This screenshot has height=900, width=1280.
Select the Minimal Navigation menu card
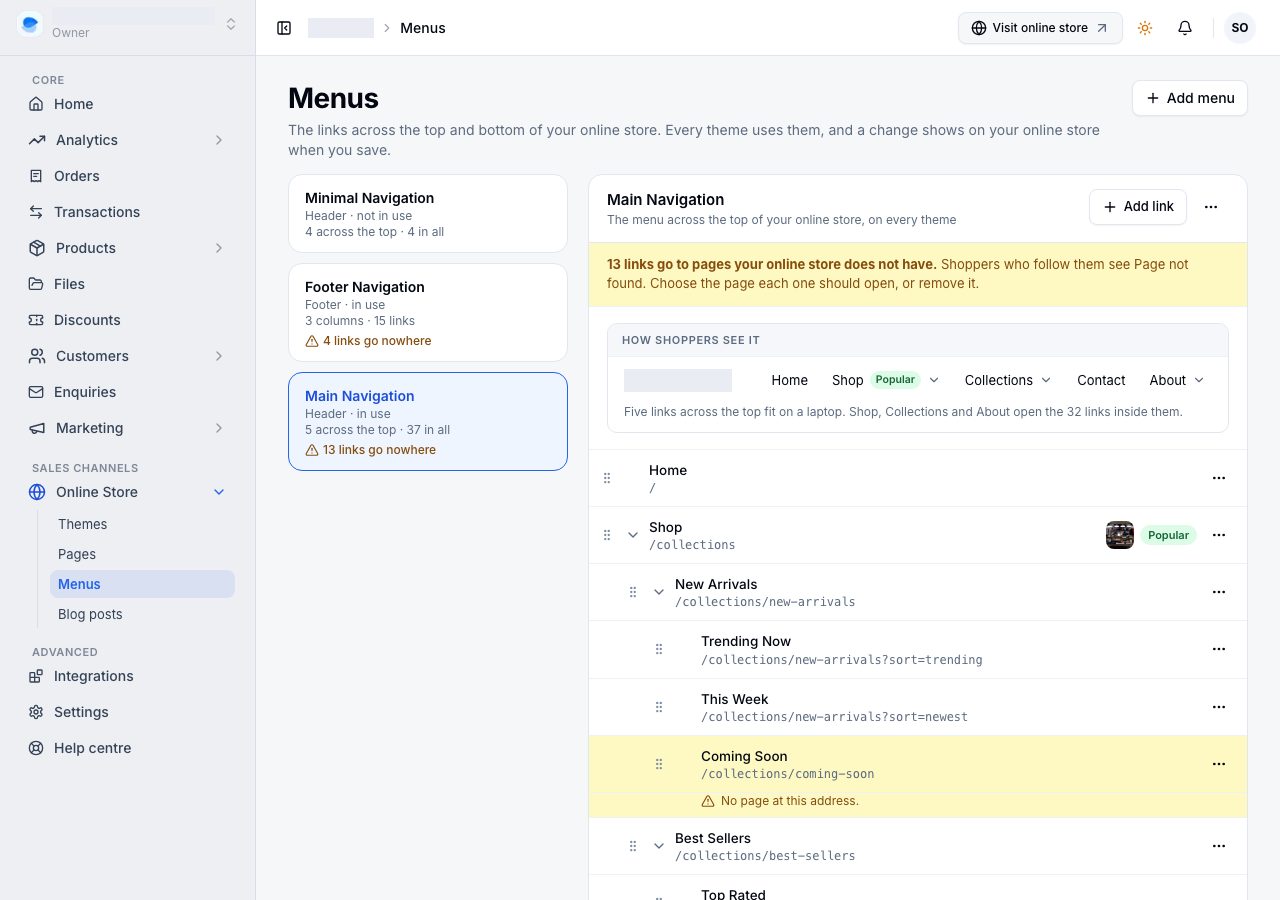pos(428,214)
